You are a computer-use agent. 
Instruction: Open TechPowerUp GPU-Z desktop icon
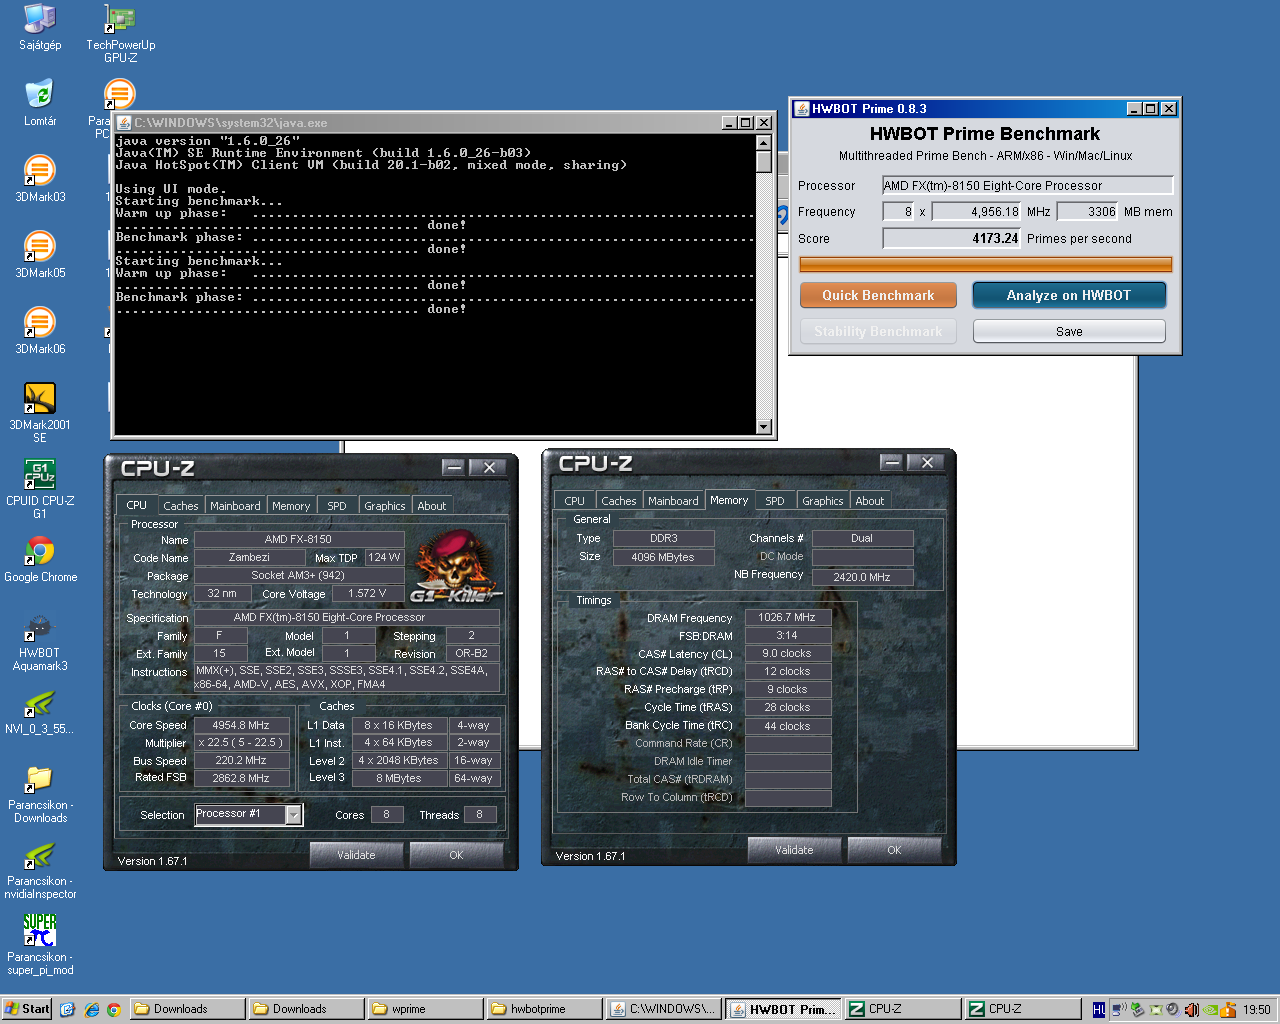click(x=120, y=33)
